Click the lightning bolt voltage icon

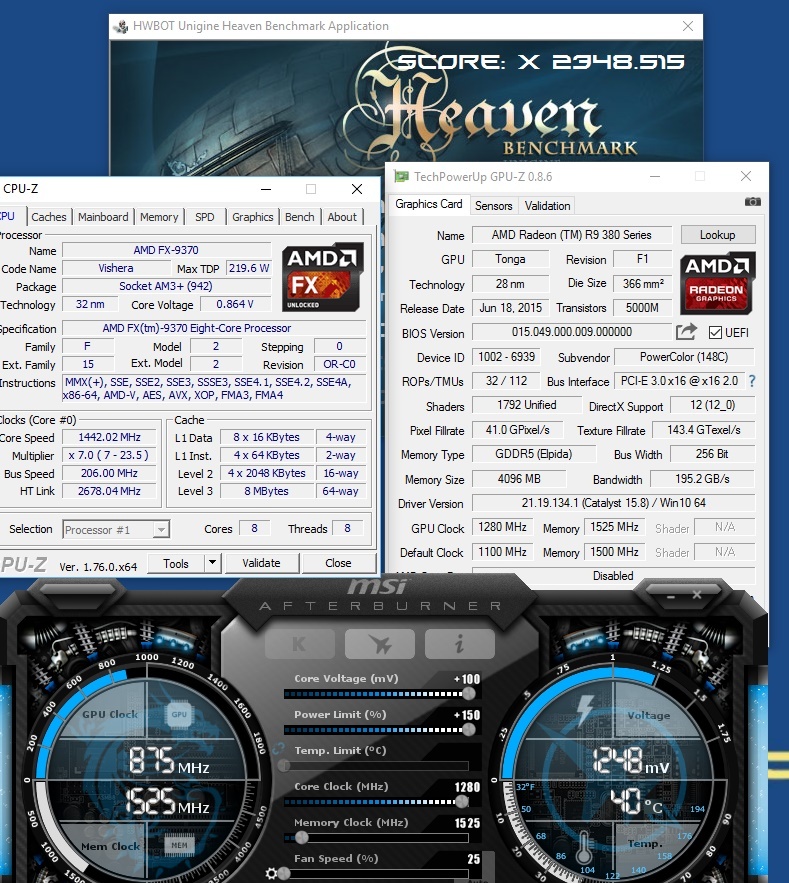click(586, 710)
